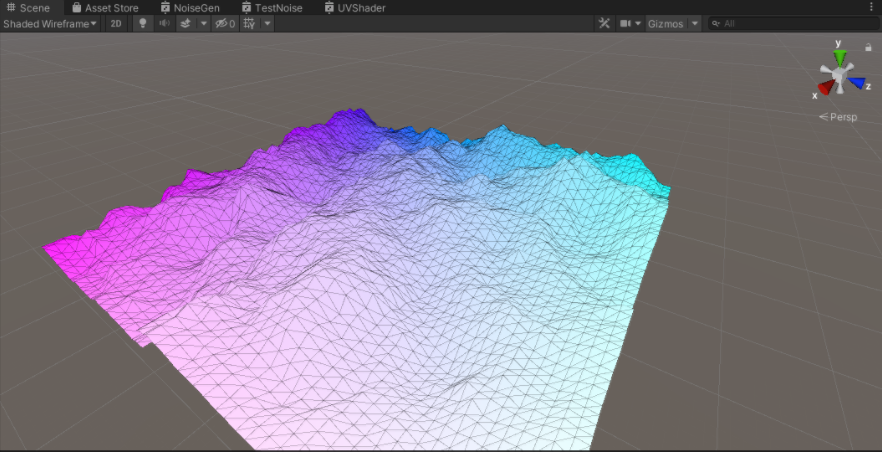Toggle scene audio with the speaker icon
Image resolution: width=882 pixels, height=453 pixels.
pyautogui.click(x=164, y=23)
